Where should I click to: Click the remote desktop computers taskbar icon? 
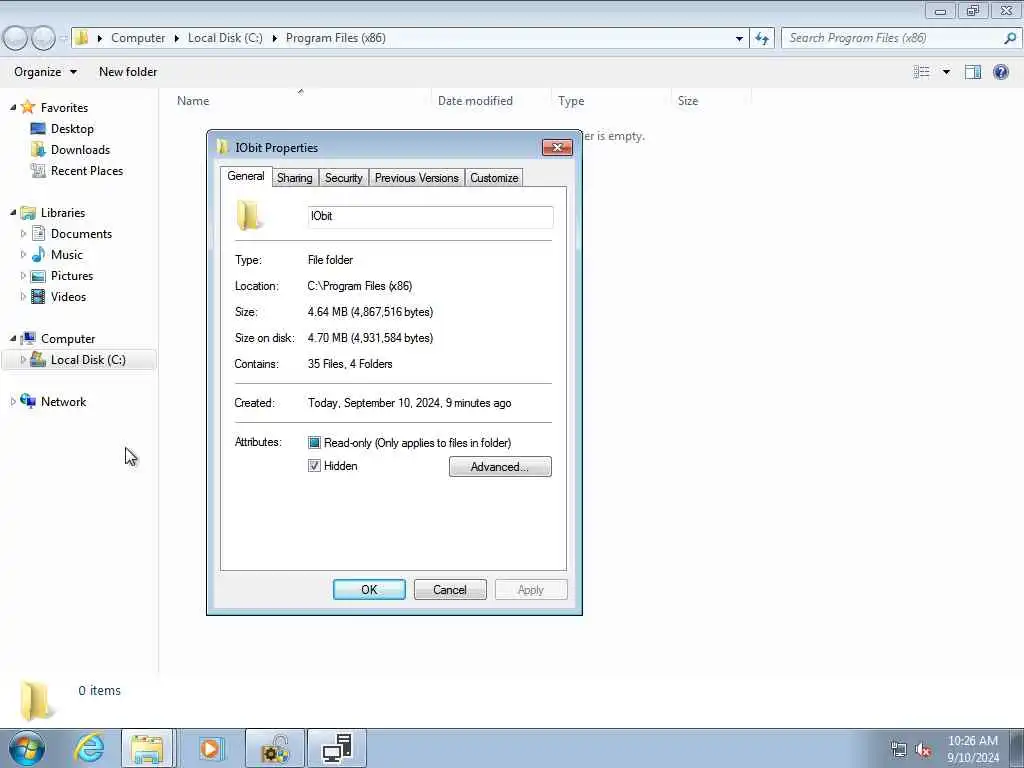(x=337, y=748)
